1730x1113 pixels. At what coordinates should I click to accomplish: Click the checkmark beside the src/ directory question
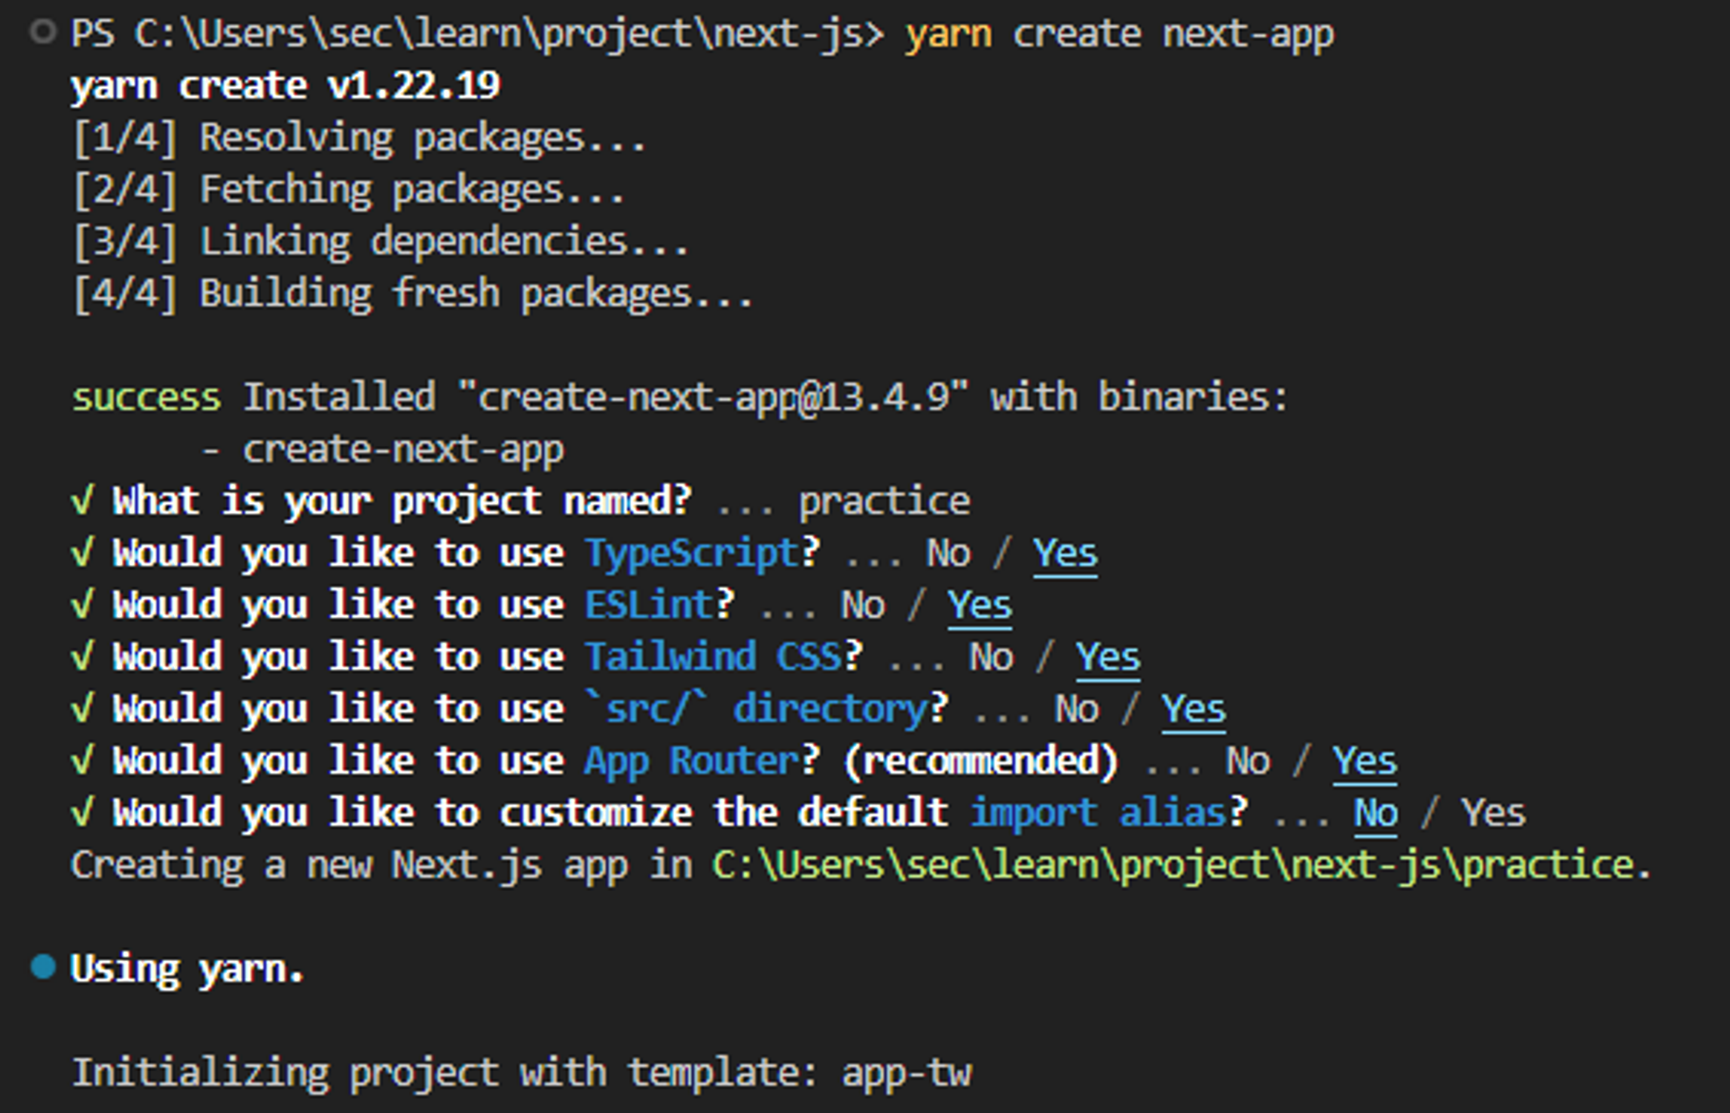tap(82, 708)
